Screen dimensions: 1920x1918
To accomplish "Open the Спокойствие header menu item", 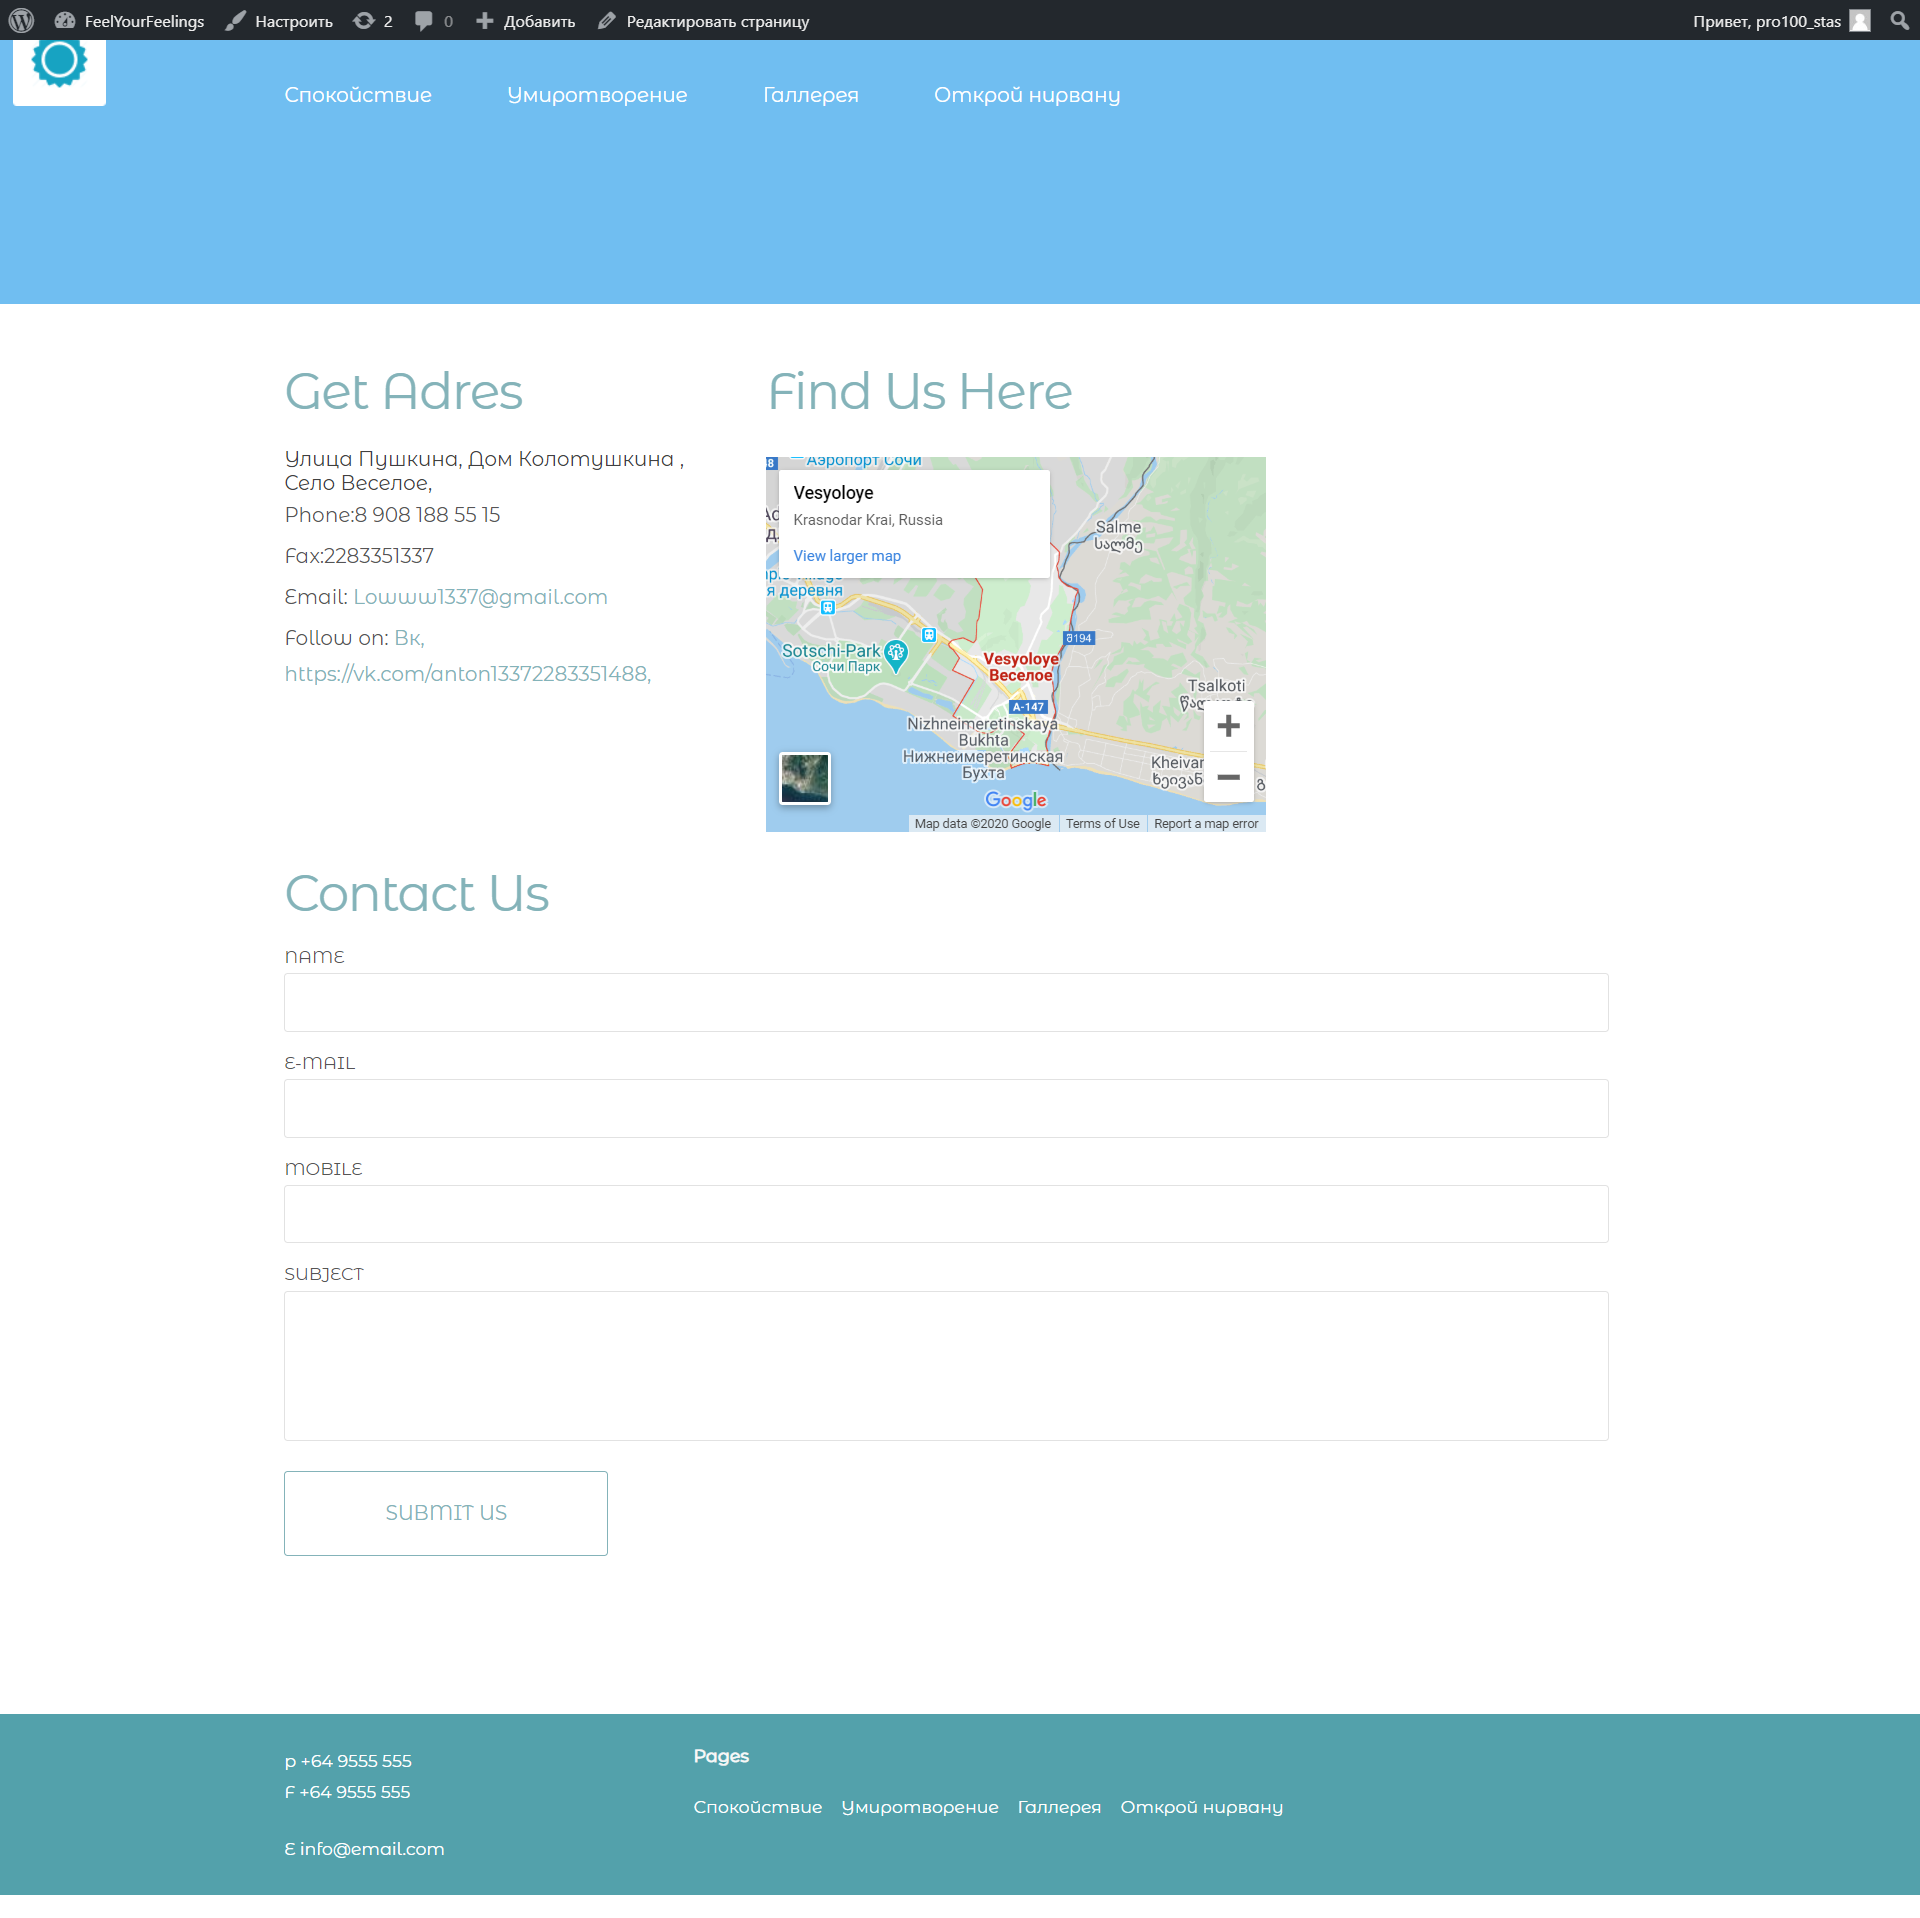I will [358, 95].
